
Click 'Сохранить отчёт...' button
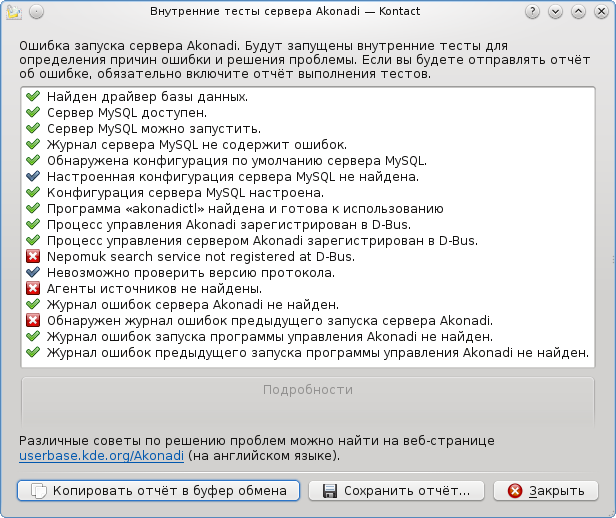[x=396, y=491]
